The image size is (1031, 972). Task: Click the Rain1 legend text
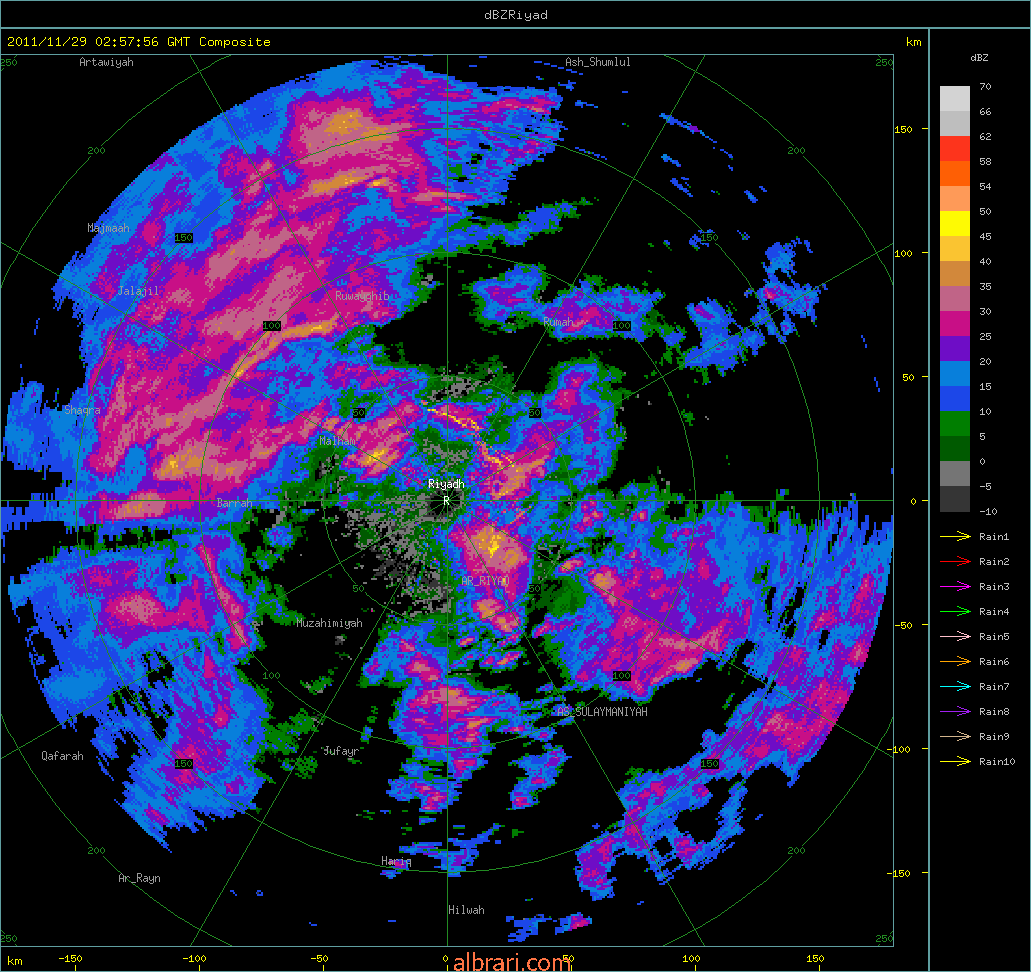(x=994, y=537)
